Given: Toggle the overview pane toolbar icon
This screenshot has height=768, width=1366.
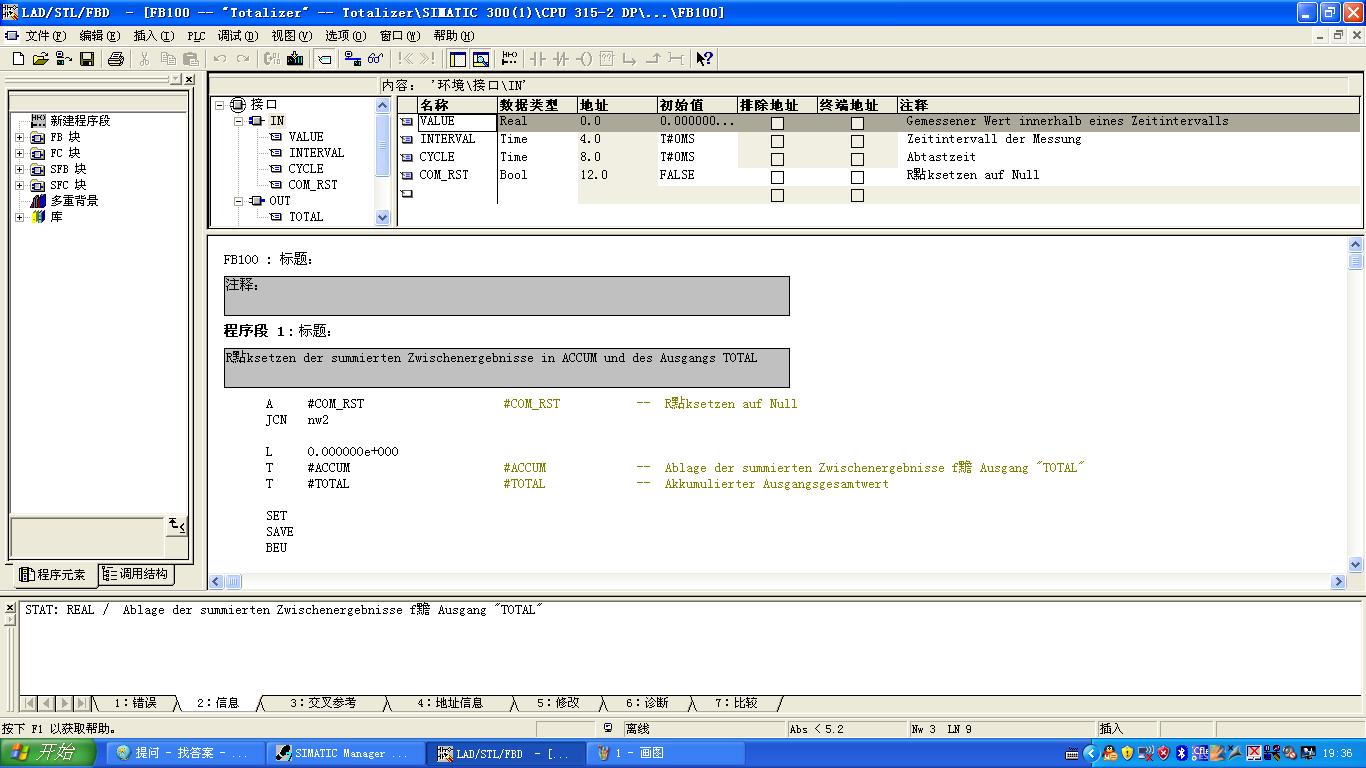Looking at the screenshot, I should tap(458, 59).
